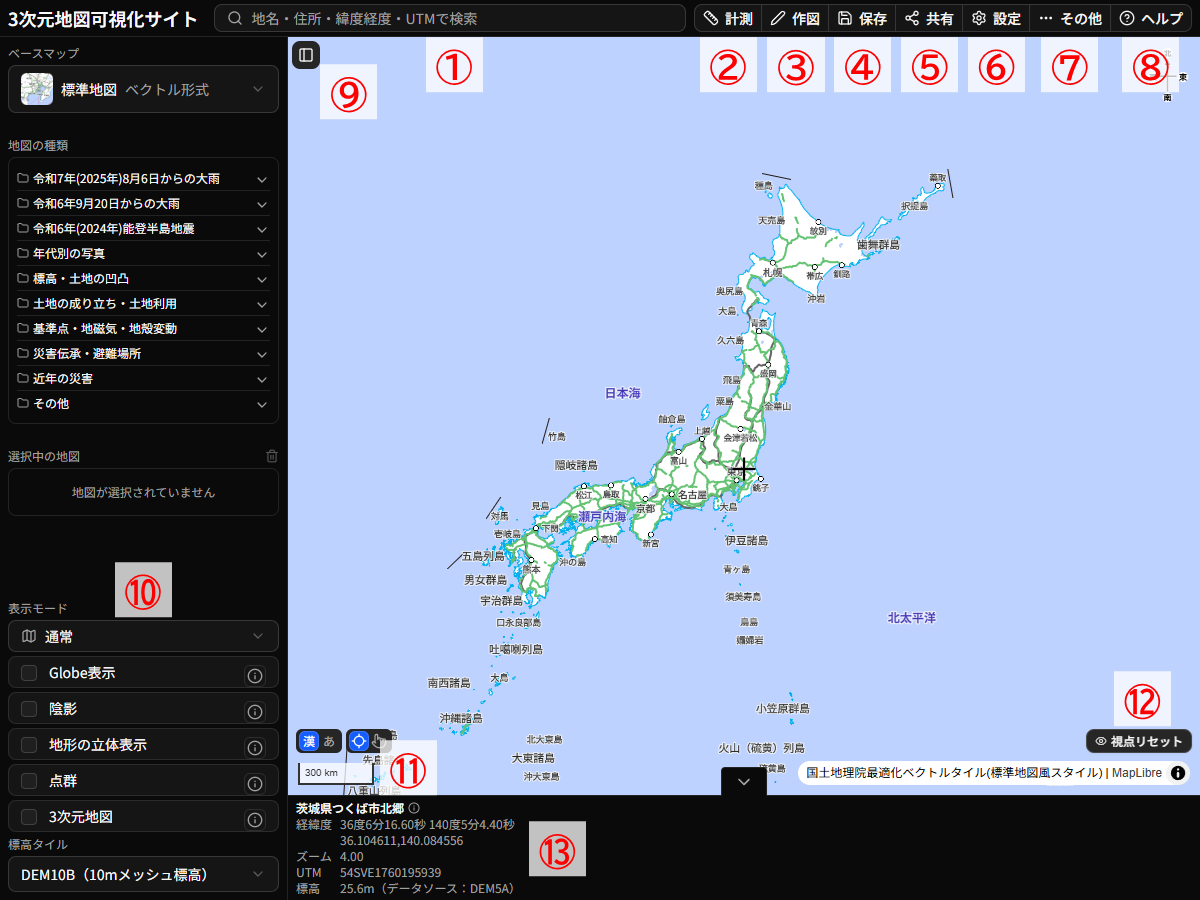Screen dimensions: 1200x900
Task: Expand the 災害伝承・避難場所 folder
Action: click(143, 354)
